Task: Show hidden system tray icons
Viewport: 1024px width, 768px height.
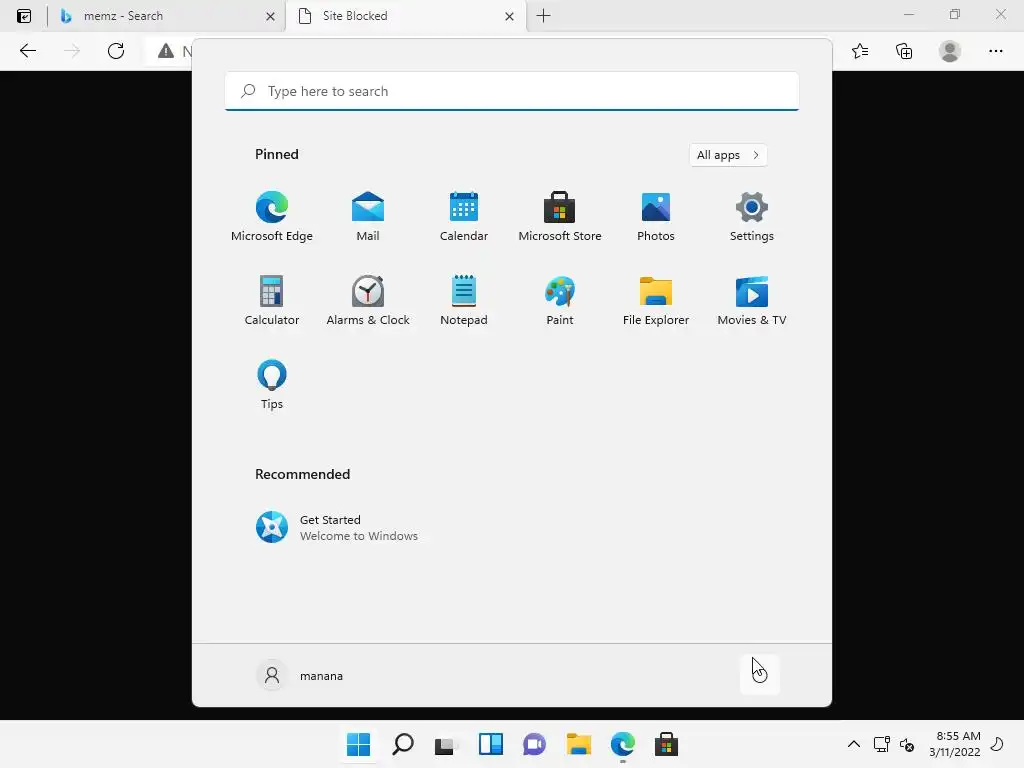Action: coord(854,744)
